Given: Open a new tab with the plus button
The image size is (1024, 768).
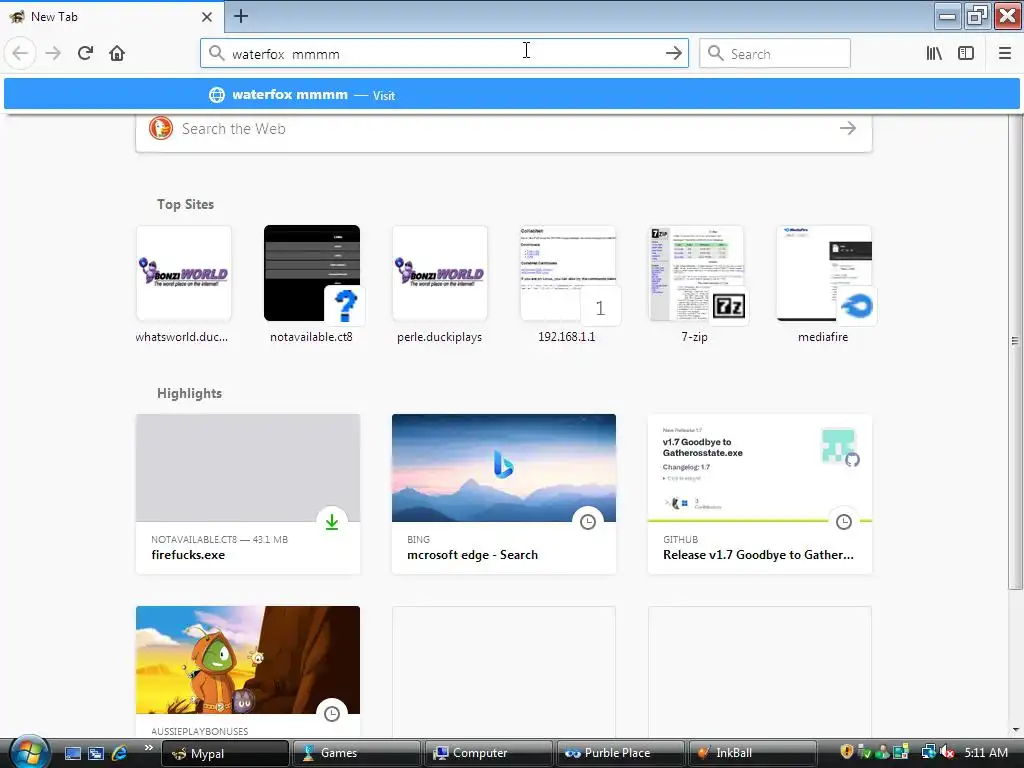Looking at the screenshot, I should click(x=240, y=16).
